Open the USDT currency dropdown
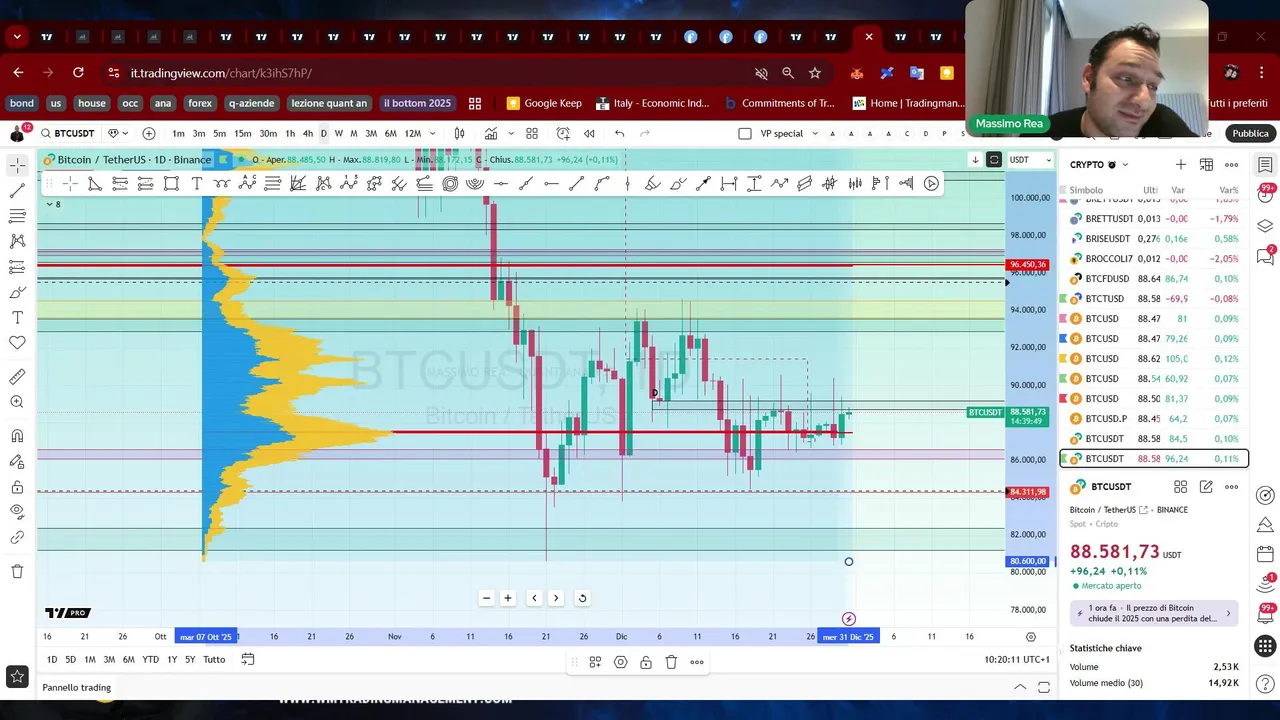 pos(1030,160)
